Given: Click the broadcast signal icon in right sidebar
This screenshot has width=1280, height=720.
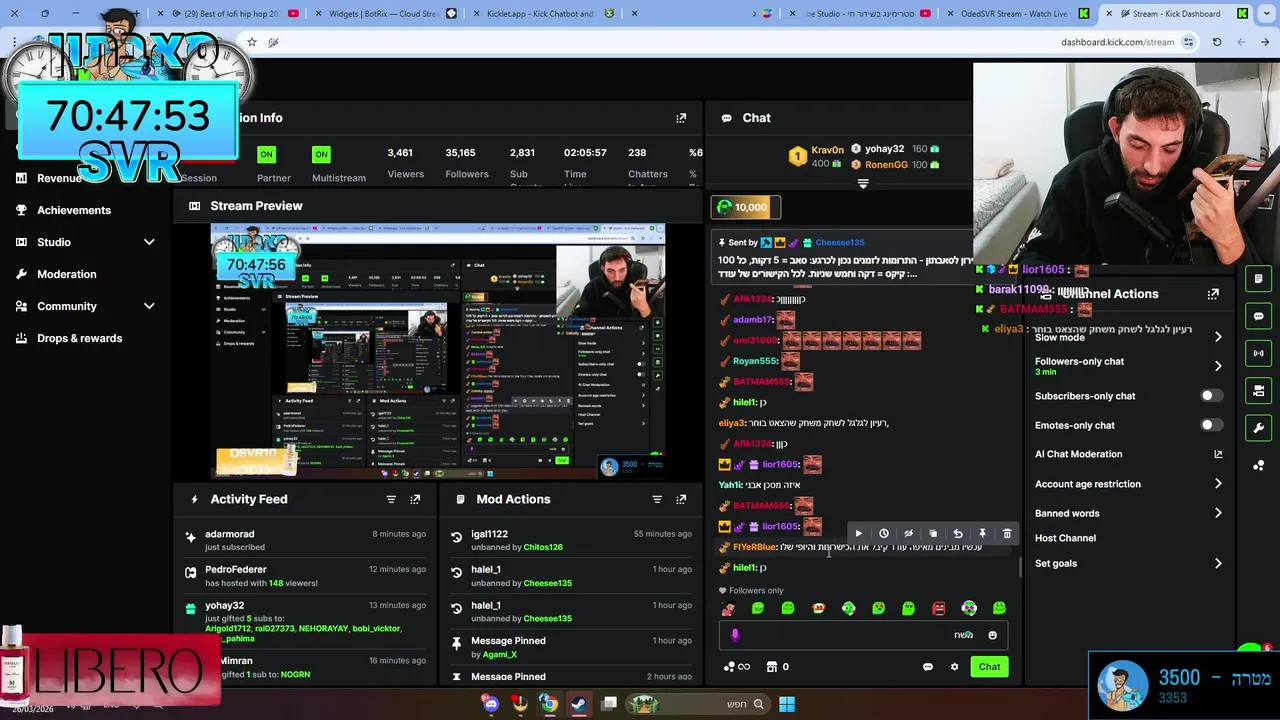Looking at the screenshot, I should pos(1259,353).
